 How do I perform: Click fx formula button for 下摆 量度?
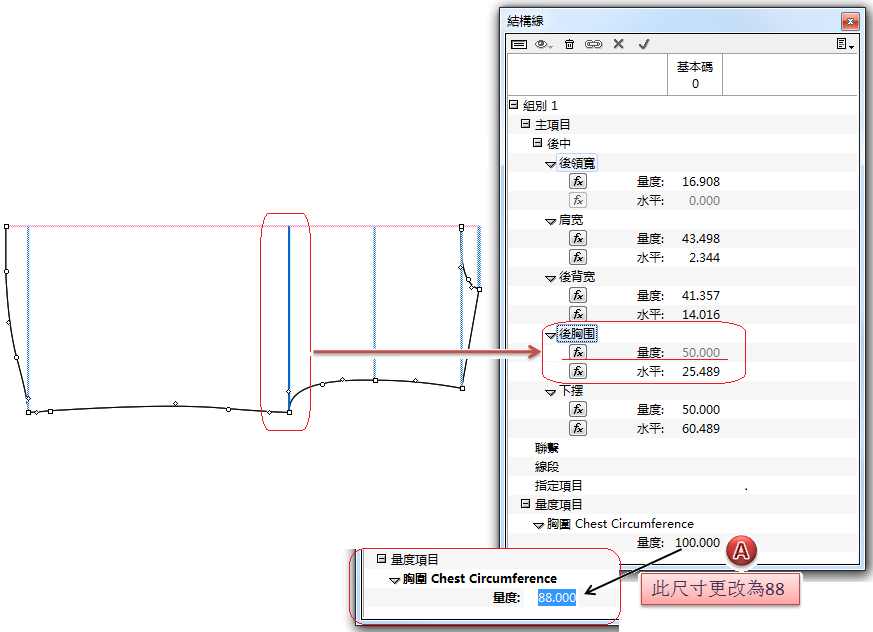[578, 409]
